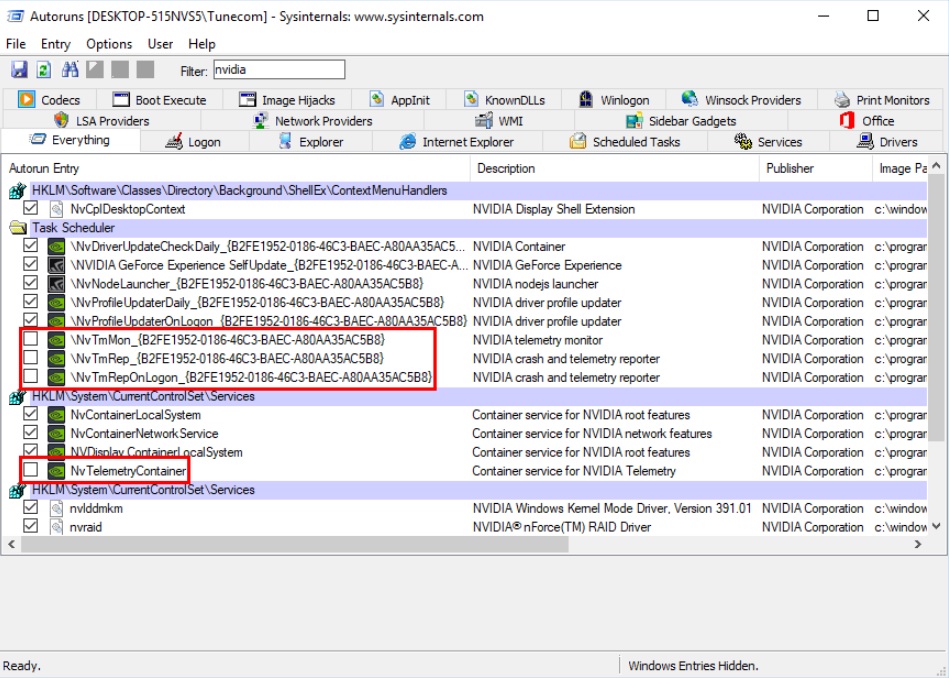Click the NVIDIA icon beside NvTelemetryContainer
Viewport: 949px width, 678px height.
(56, 470)
